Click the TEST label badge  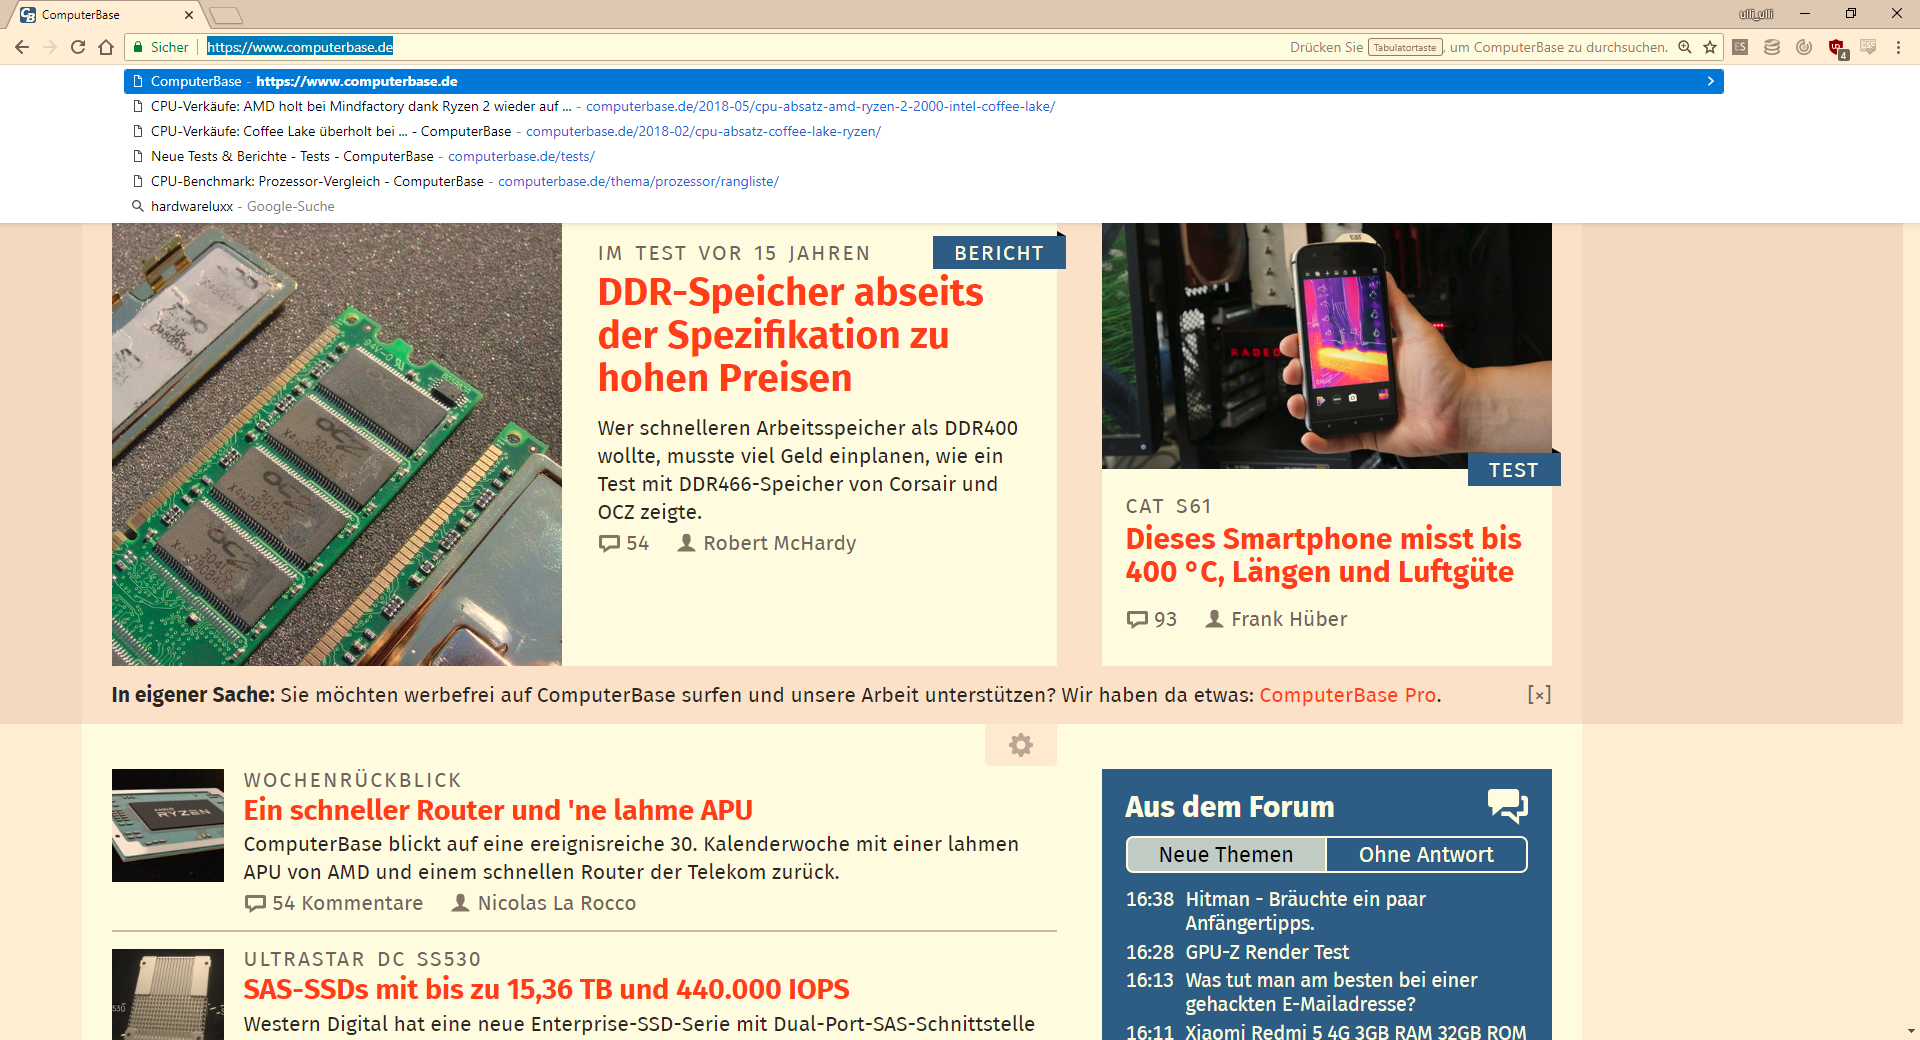(x=1513, y=470)
